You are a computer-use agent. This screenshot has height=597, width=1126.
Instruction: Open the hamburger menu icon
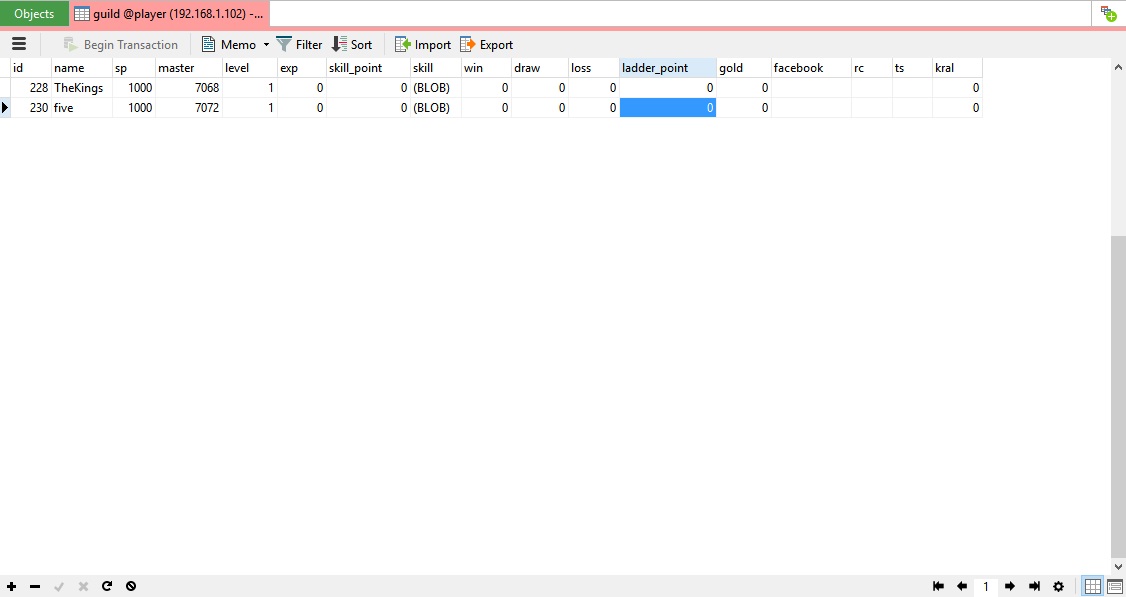click(x=19, y=45)
